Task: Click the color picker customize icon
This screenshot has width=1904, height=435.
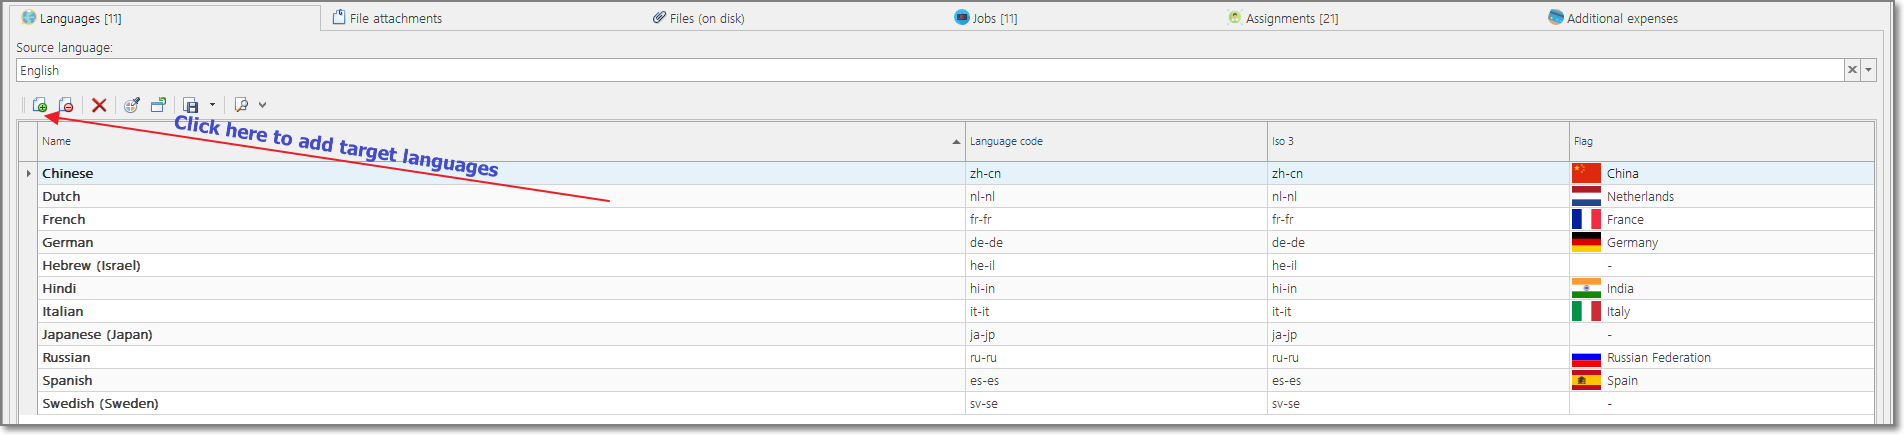Action: [132, 105]
